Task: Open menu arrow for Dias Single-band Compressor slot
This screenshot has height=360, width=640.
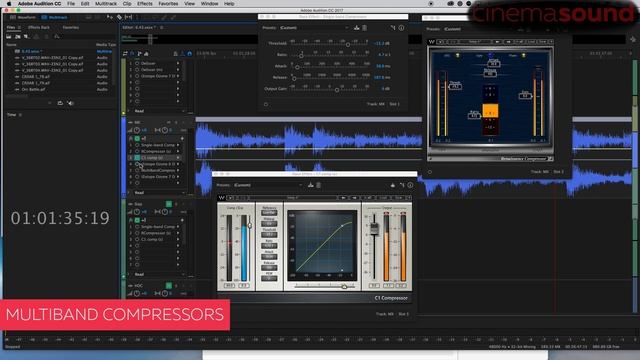Action: tap(178, 227)
